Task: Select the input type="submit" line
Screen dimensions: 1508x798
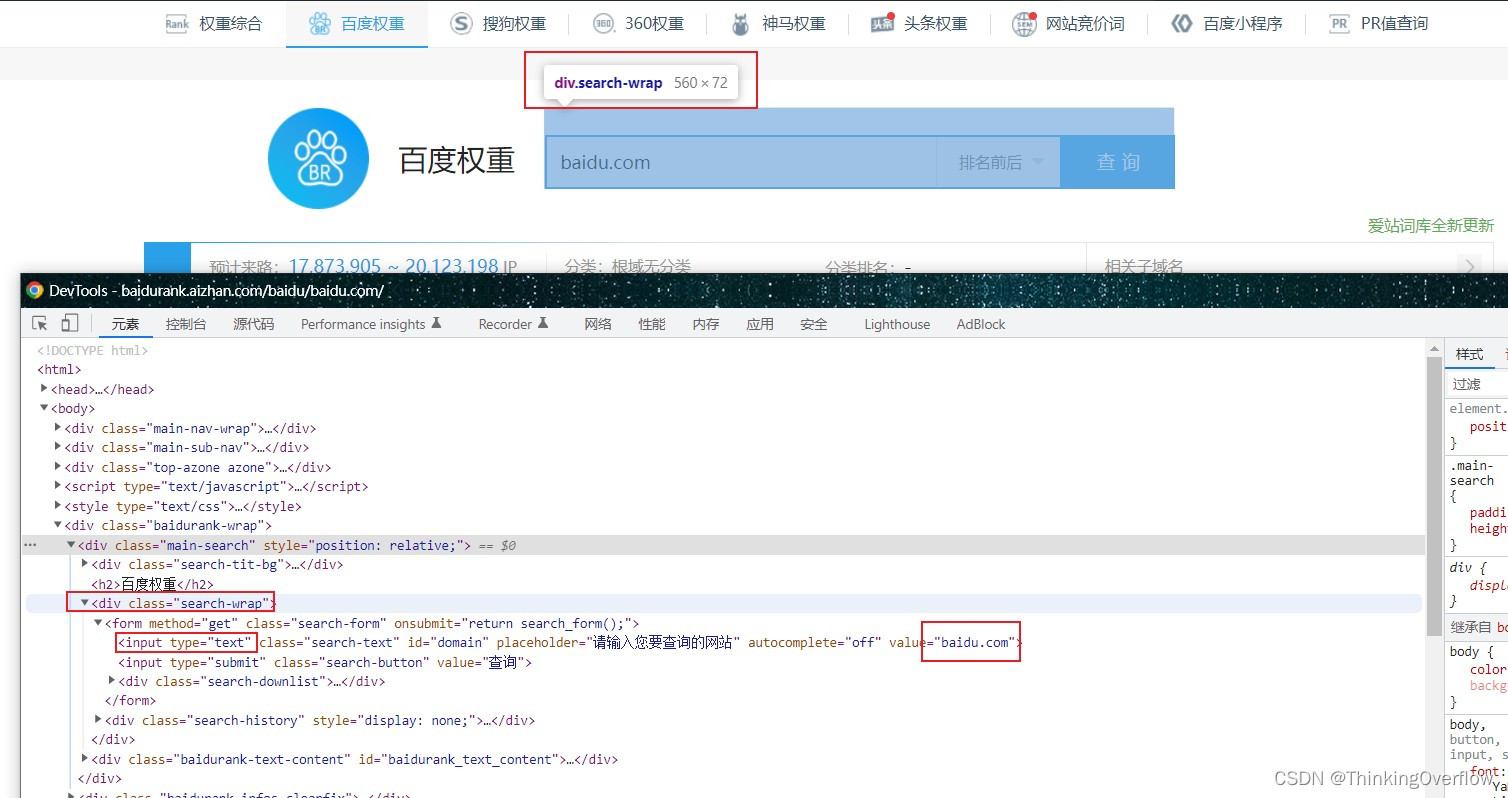Action: (x=325, y=662)
